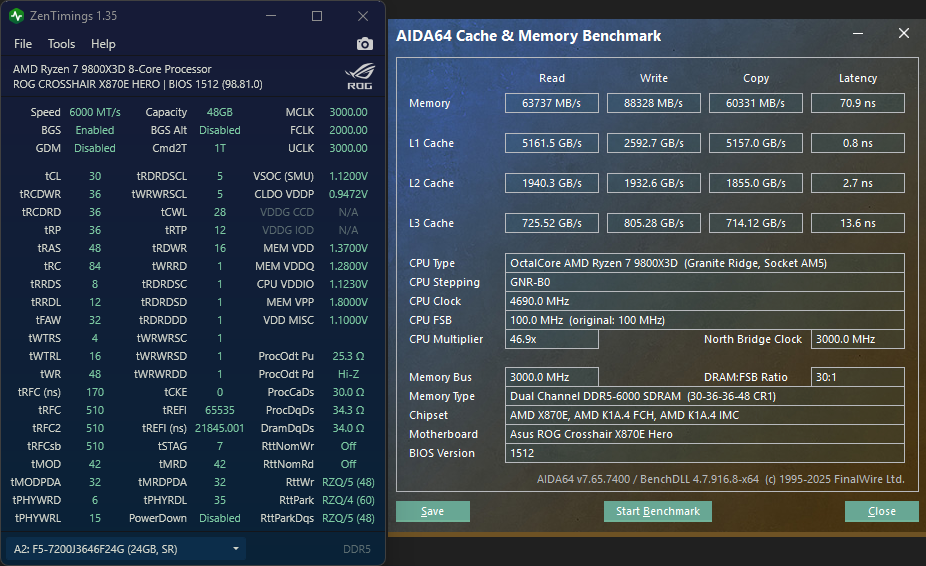The height and width of the screenshot is (566, 926).
Task: Click the ROG logo in ZenTimings
Action: [360, 76]
